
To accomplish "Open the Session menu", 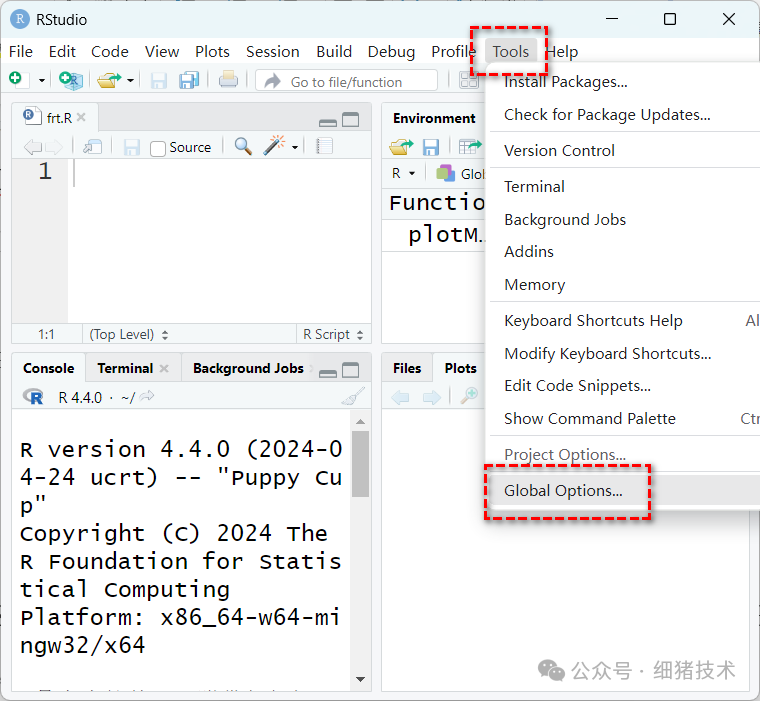I will point(272,51).
